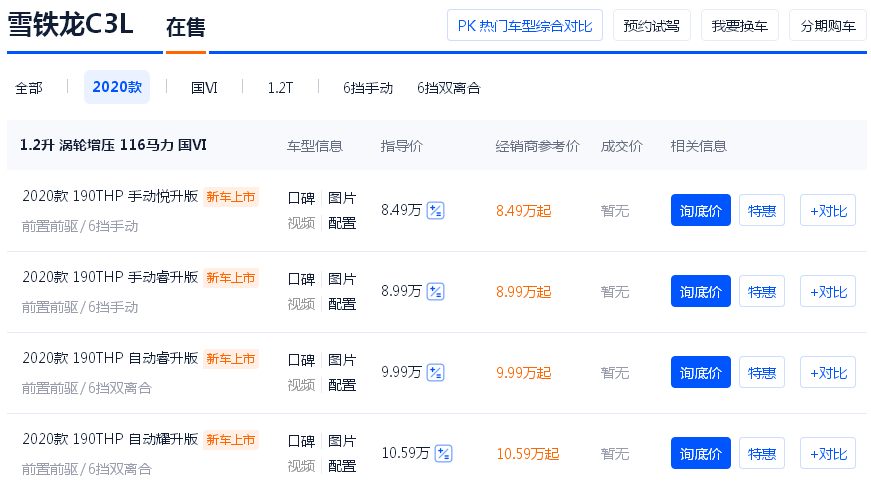
Task: Open price calculator icon beside 8.49万
Action: [435, 211]
